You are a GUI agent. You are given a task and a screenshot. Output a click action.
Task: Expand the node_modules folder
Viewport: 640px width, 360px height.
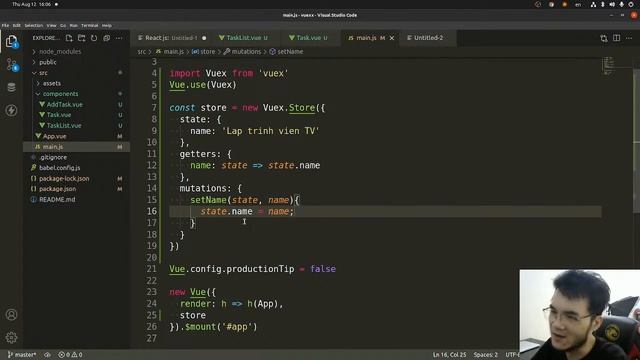(60, 51)
